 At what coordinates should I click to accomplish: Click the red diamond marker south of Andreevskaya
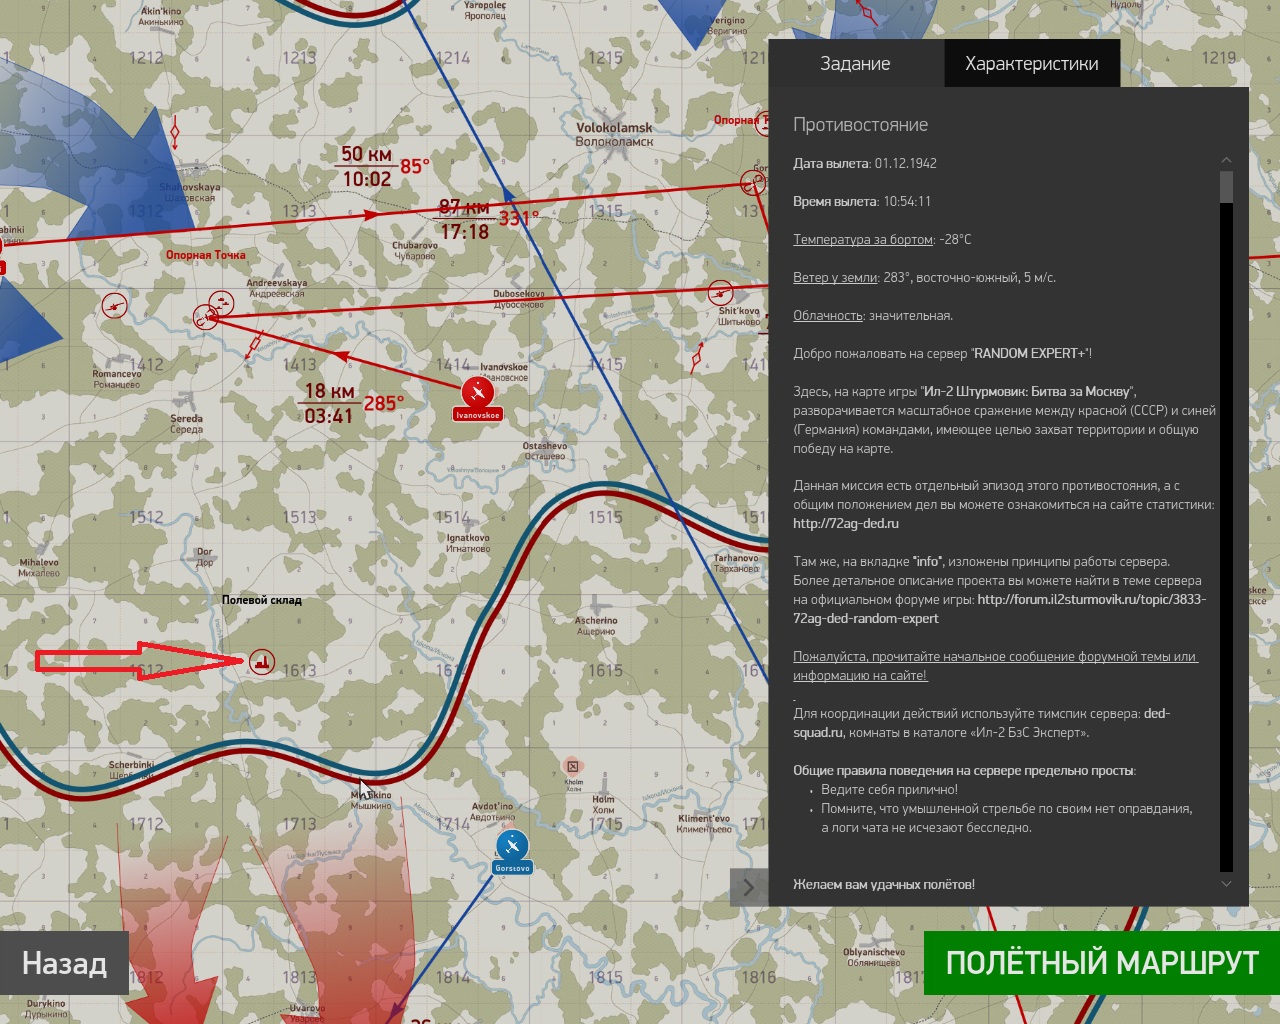[255, 345]
